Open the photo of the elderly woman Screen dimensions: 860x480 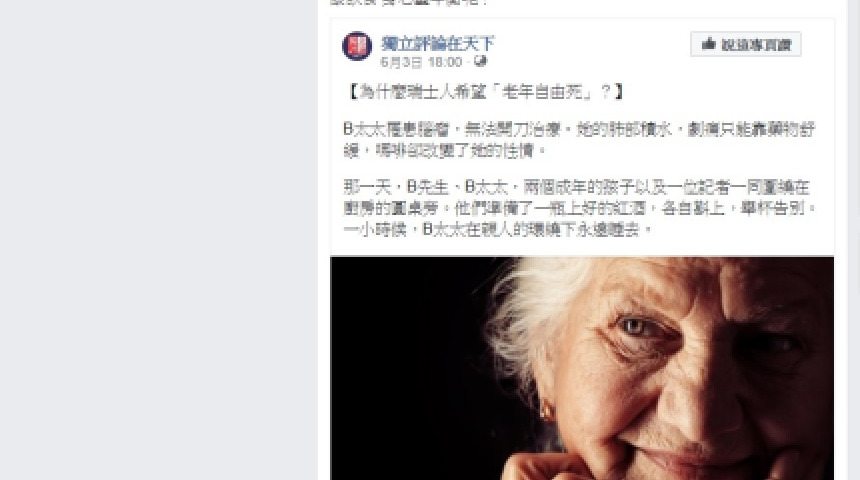(582, 368)
